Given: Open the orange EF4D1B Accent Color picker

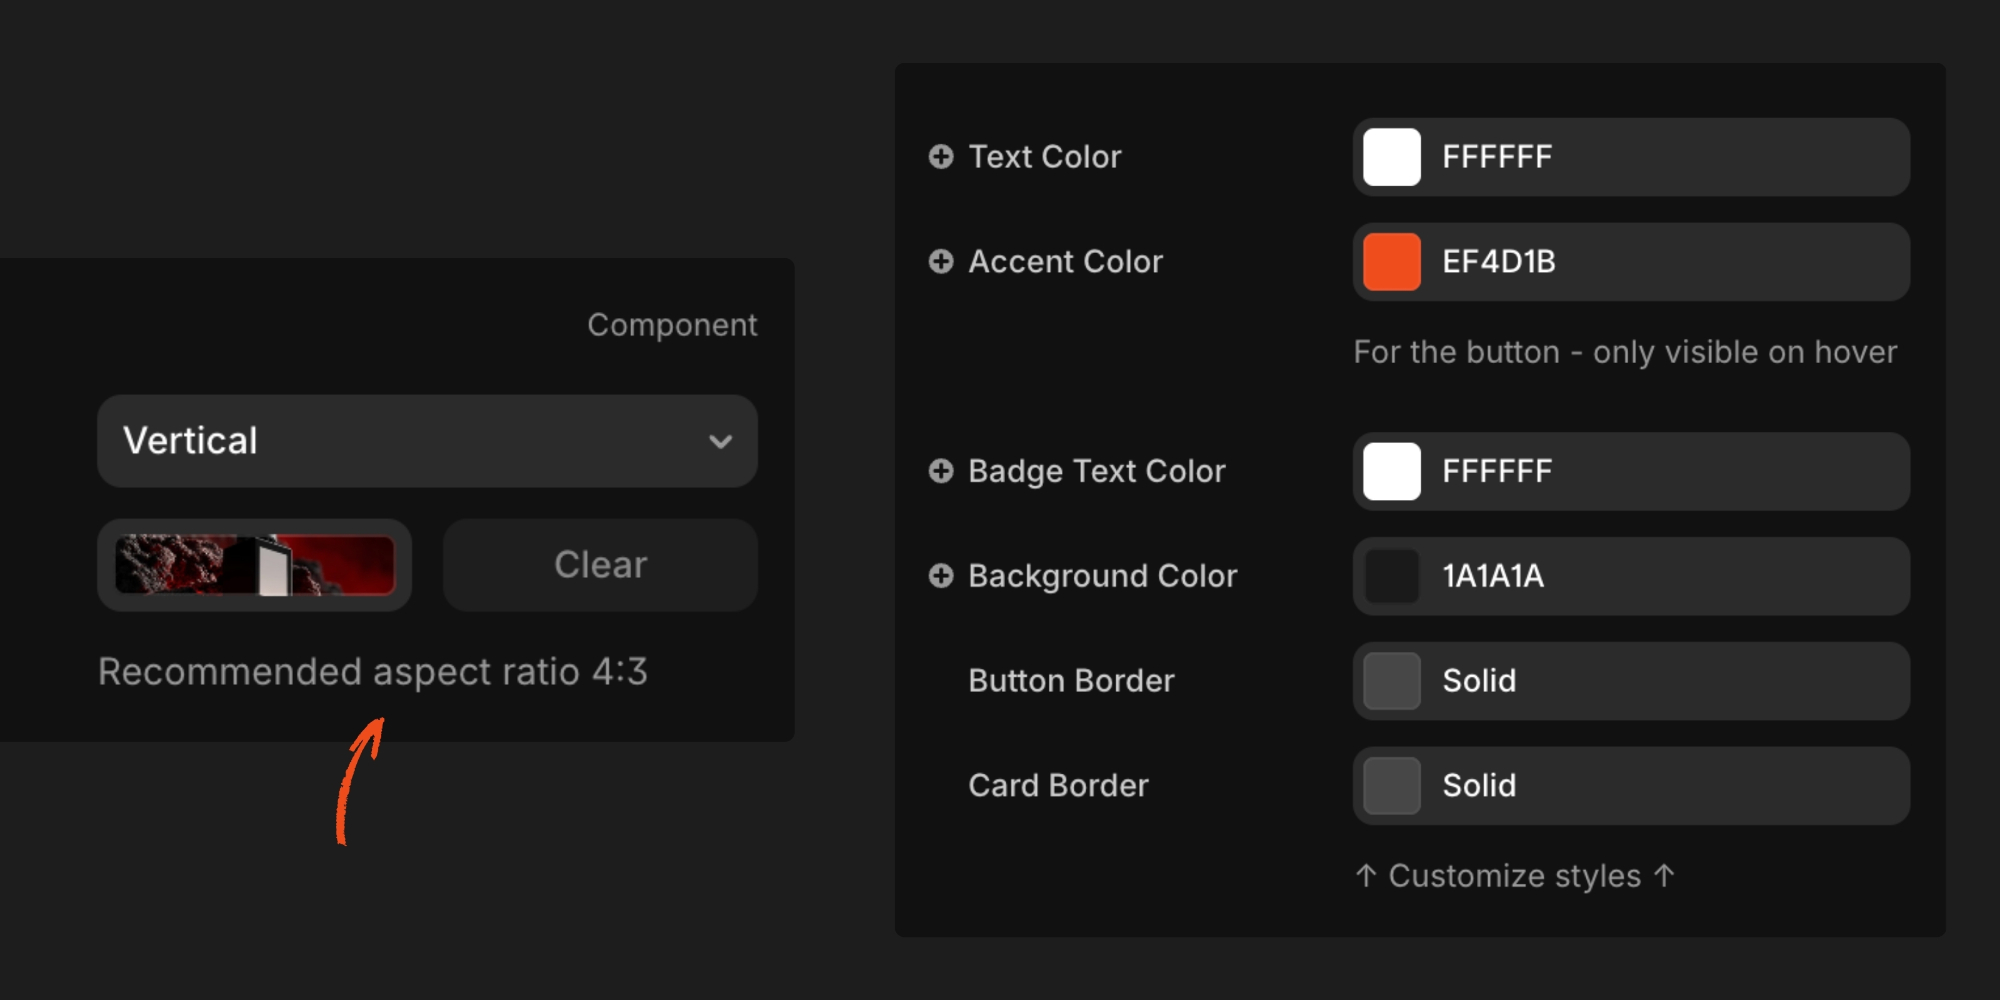Looking at the screenshot, I should (x=1391, y=262).
